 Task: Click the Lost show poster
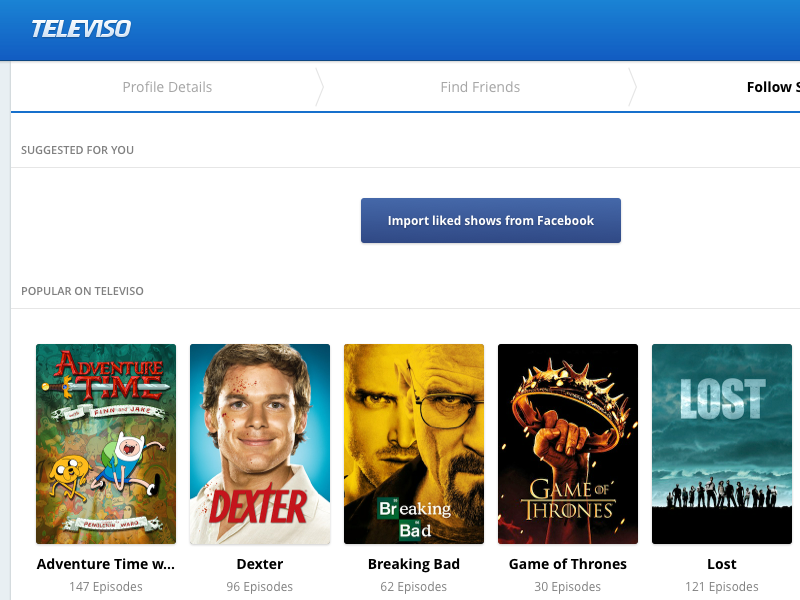(x=722, y=444)
